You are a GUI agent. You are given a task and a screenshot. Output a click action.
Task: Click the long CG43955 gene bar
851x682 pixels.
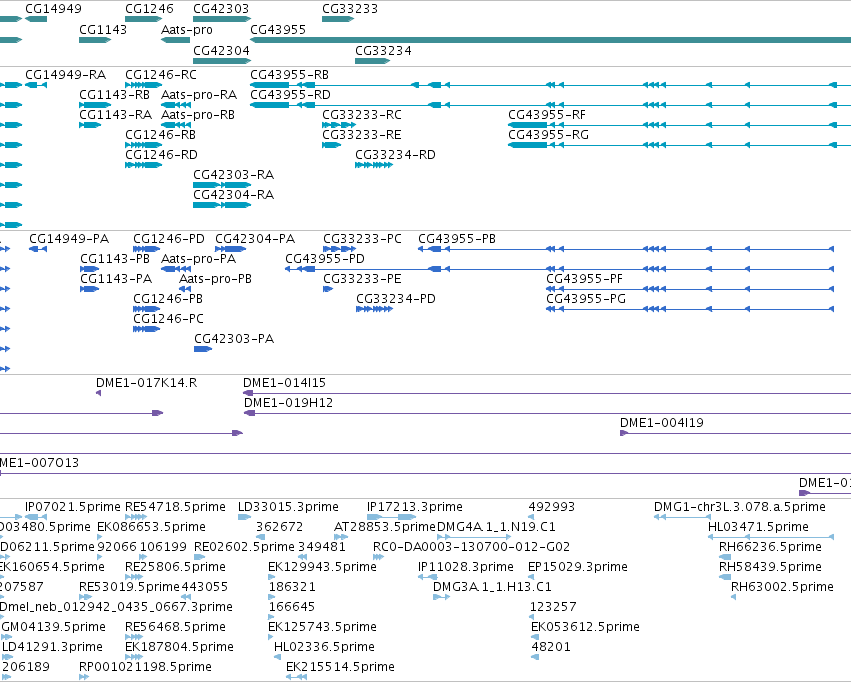[x=550, y=40]
